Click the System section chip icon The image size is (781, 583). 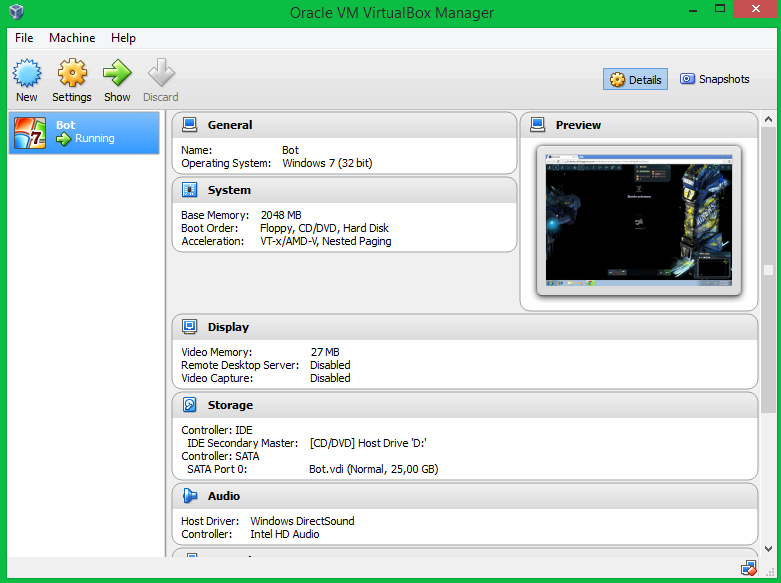189,190
